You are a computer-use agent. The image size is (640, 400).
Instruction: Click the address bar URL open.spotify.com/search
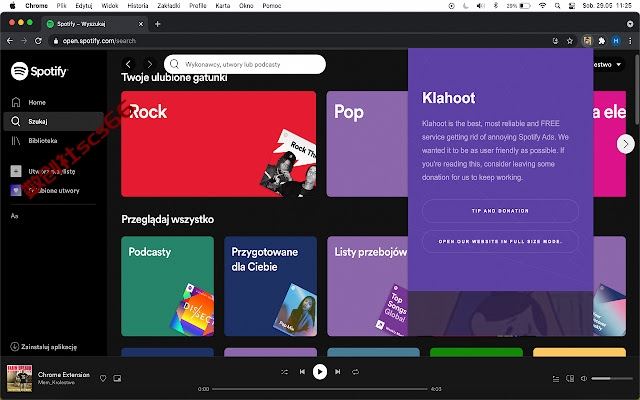tap(99, 41)
